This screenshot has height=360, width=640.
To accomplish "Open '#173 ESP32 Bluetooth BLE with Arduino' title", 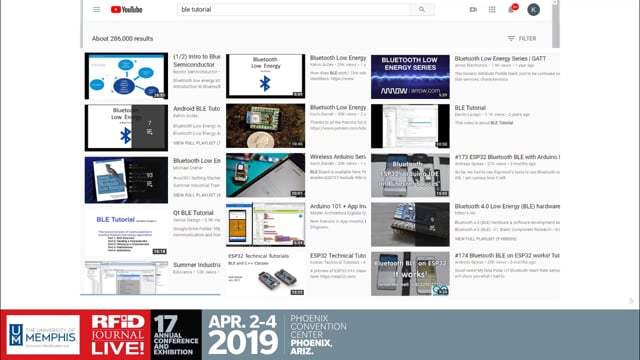I will point(507,157).
